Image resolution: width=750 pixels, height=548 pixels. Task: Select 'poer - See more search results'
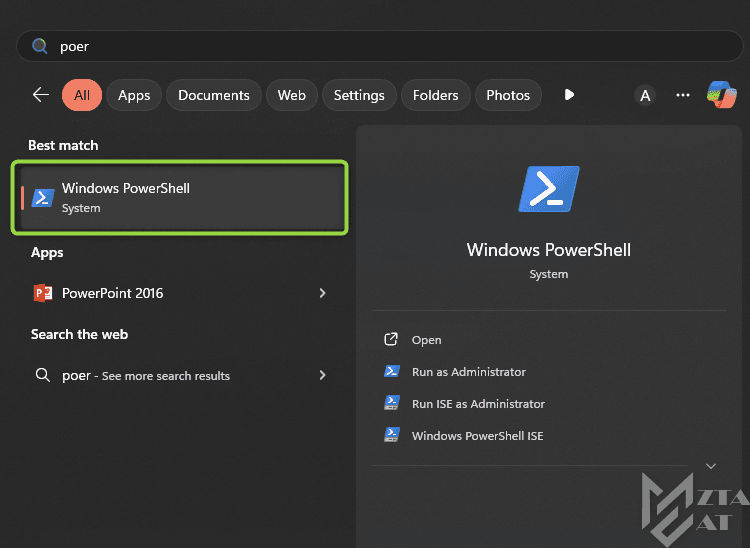coord(180,375)
